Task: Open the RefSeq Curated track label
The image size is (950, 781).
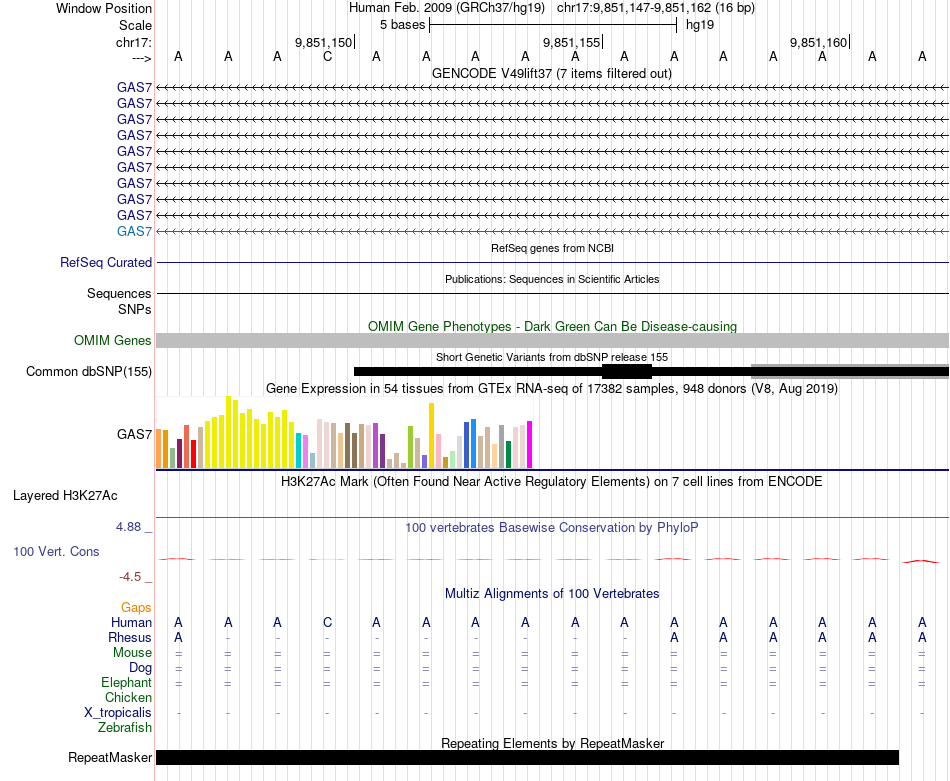Action: [106, 263]
